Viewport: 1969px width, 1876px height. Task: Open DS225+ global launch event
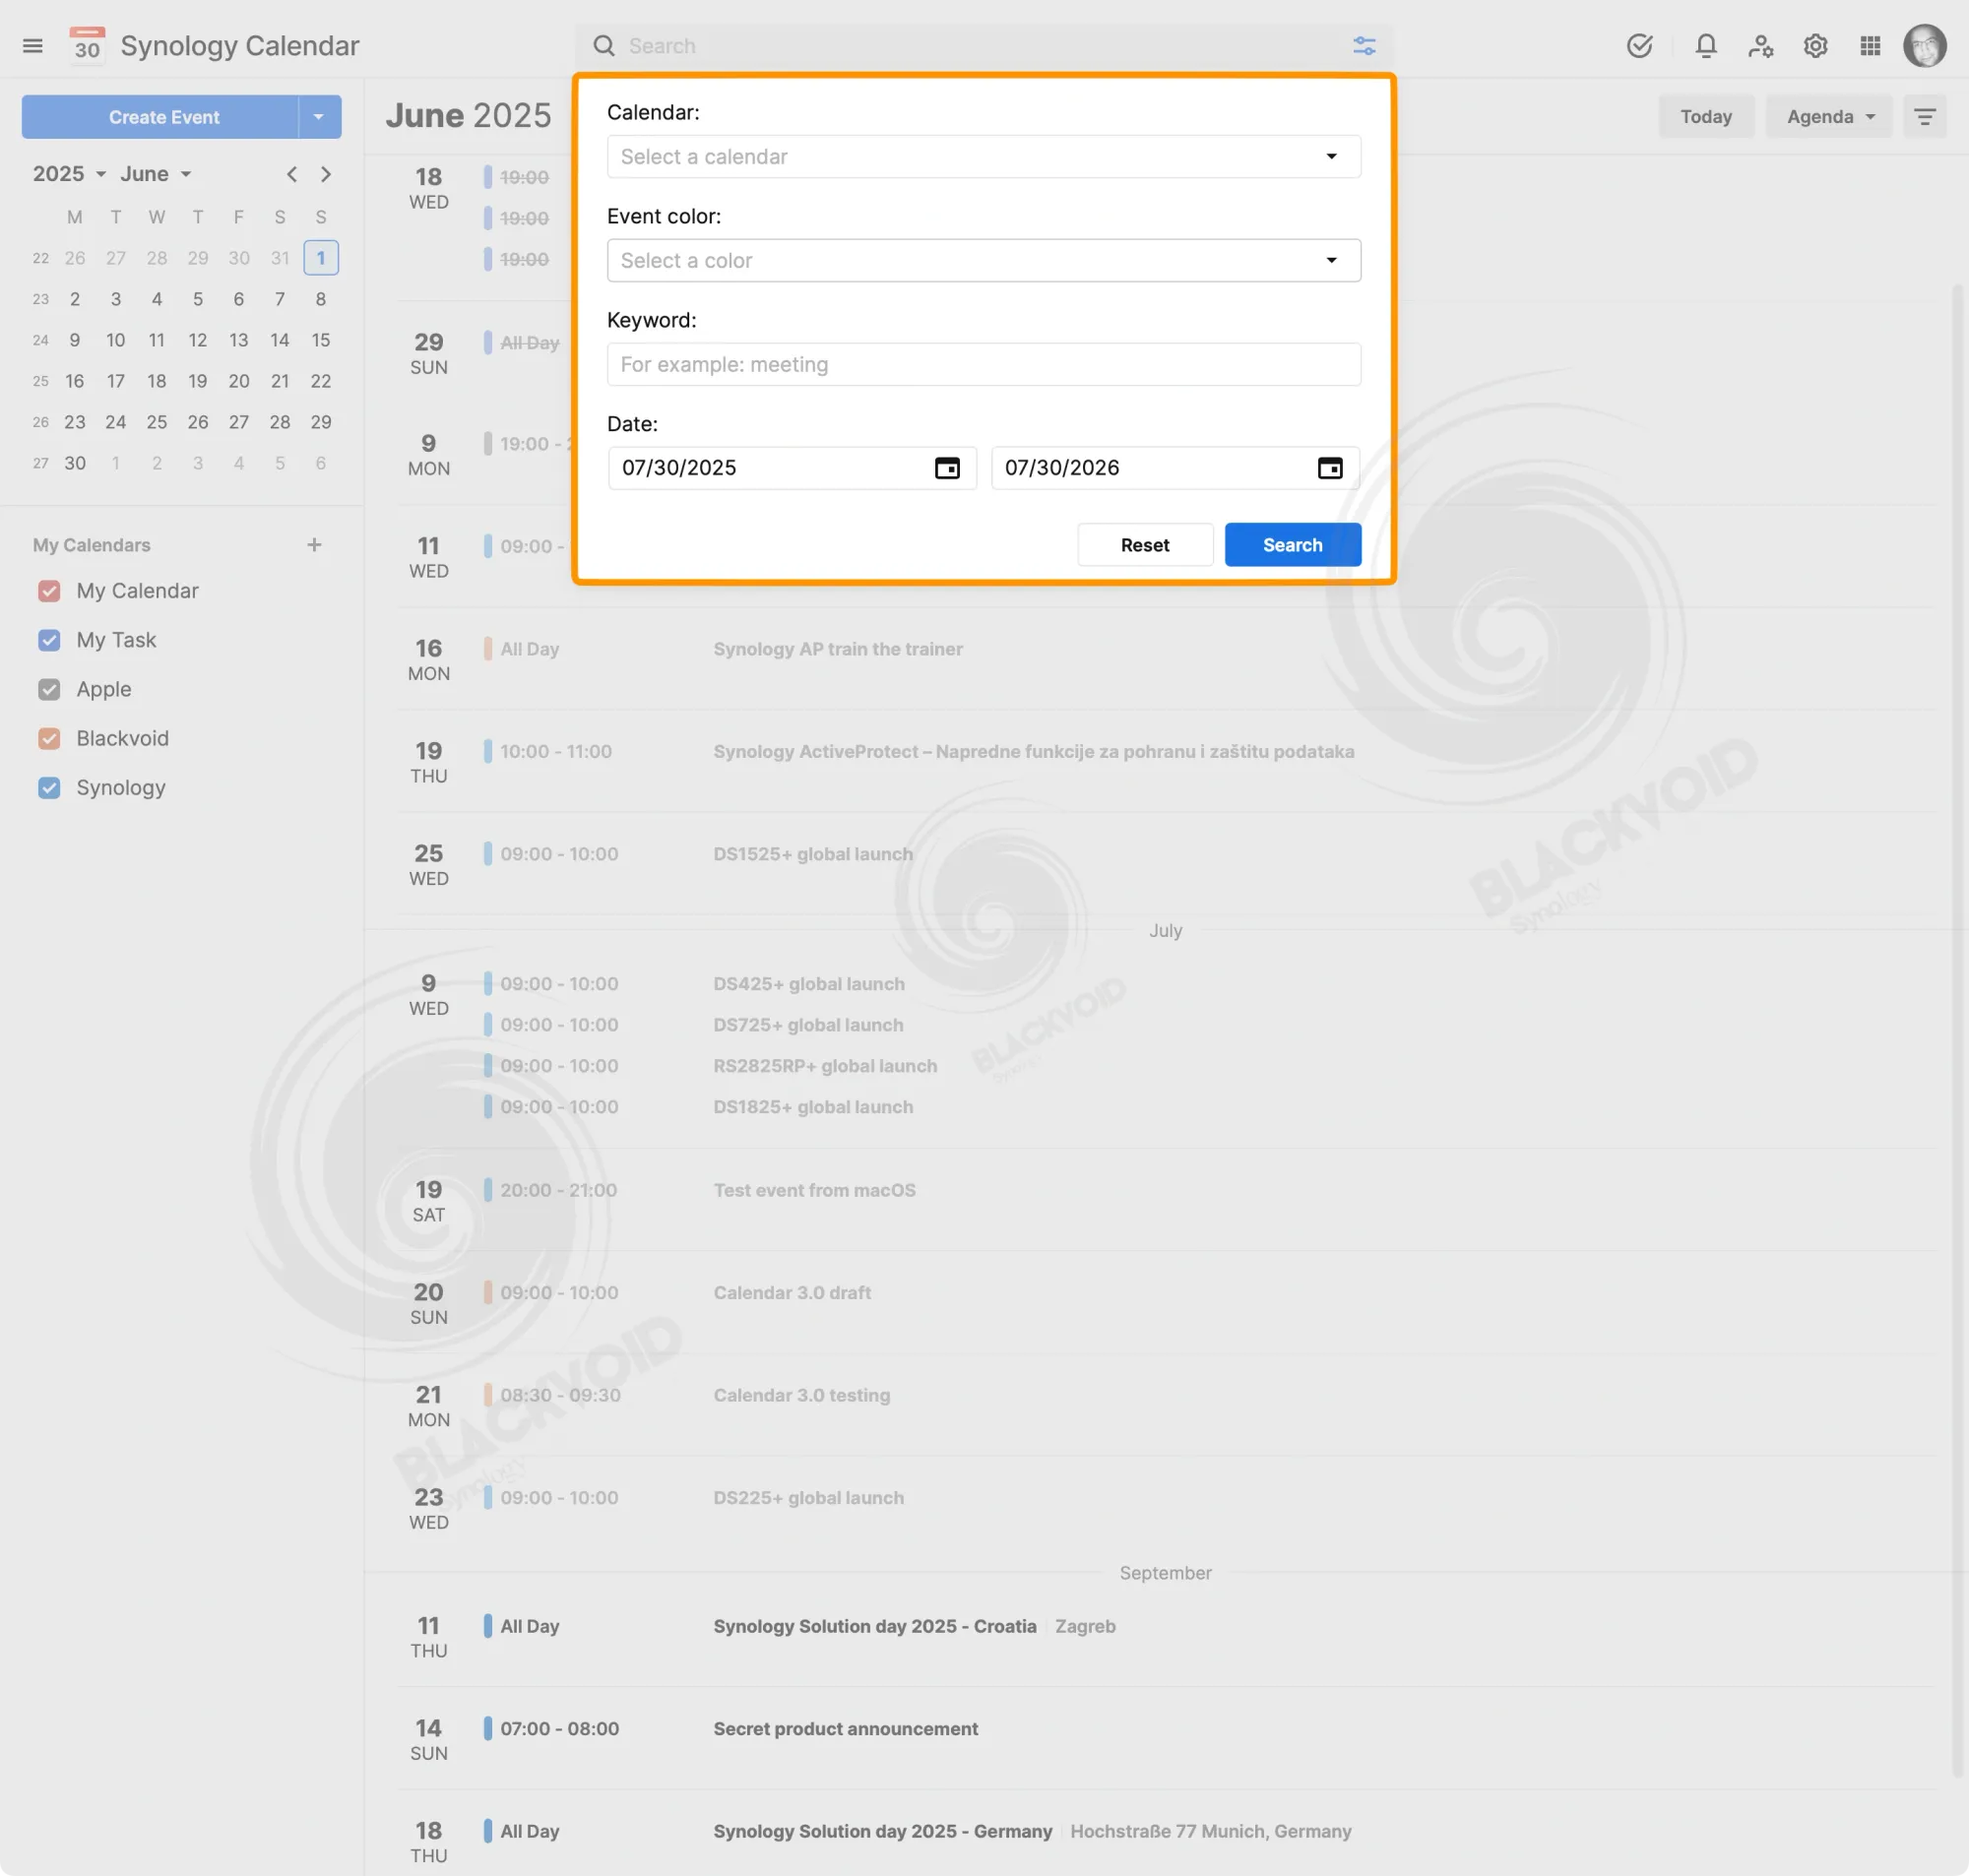pyautogui.click(x=808, y=1498)
